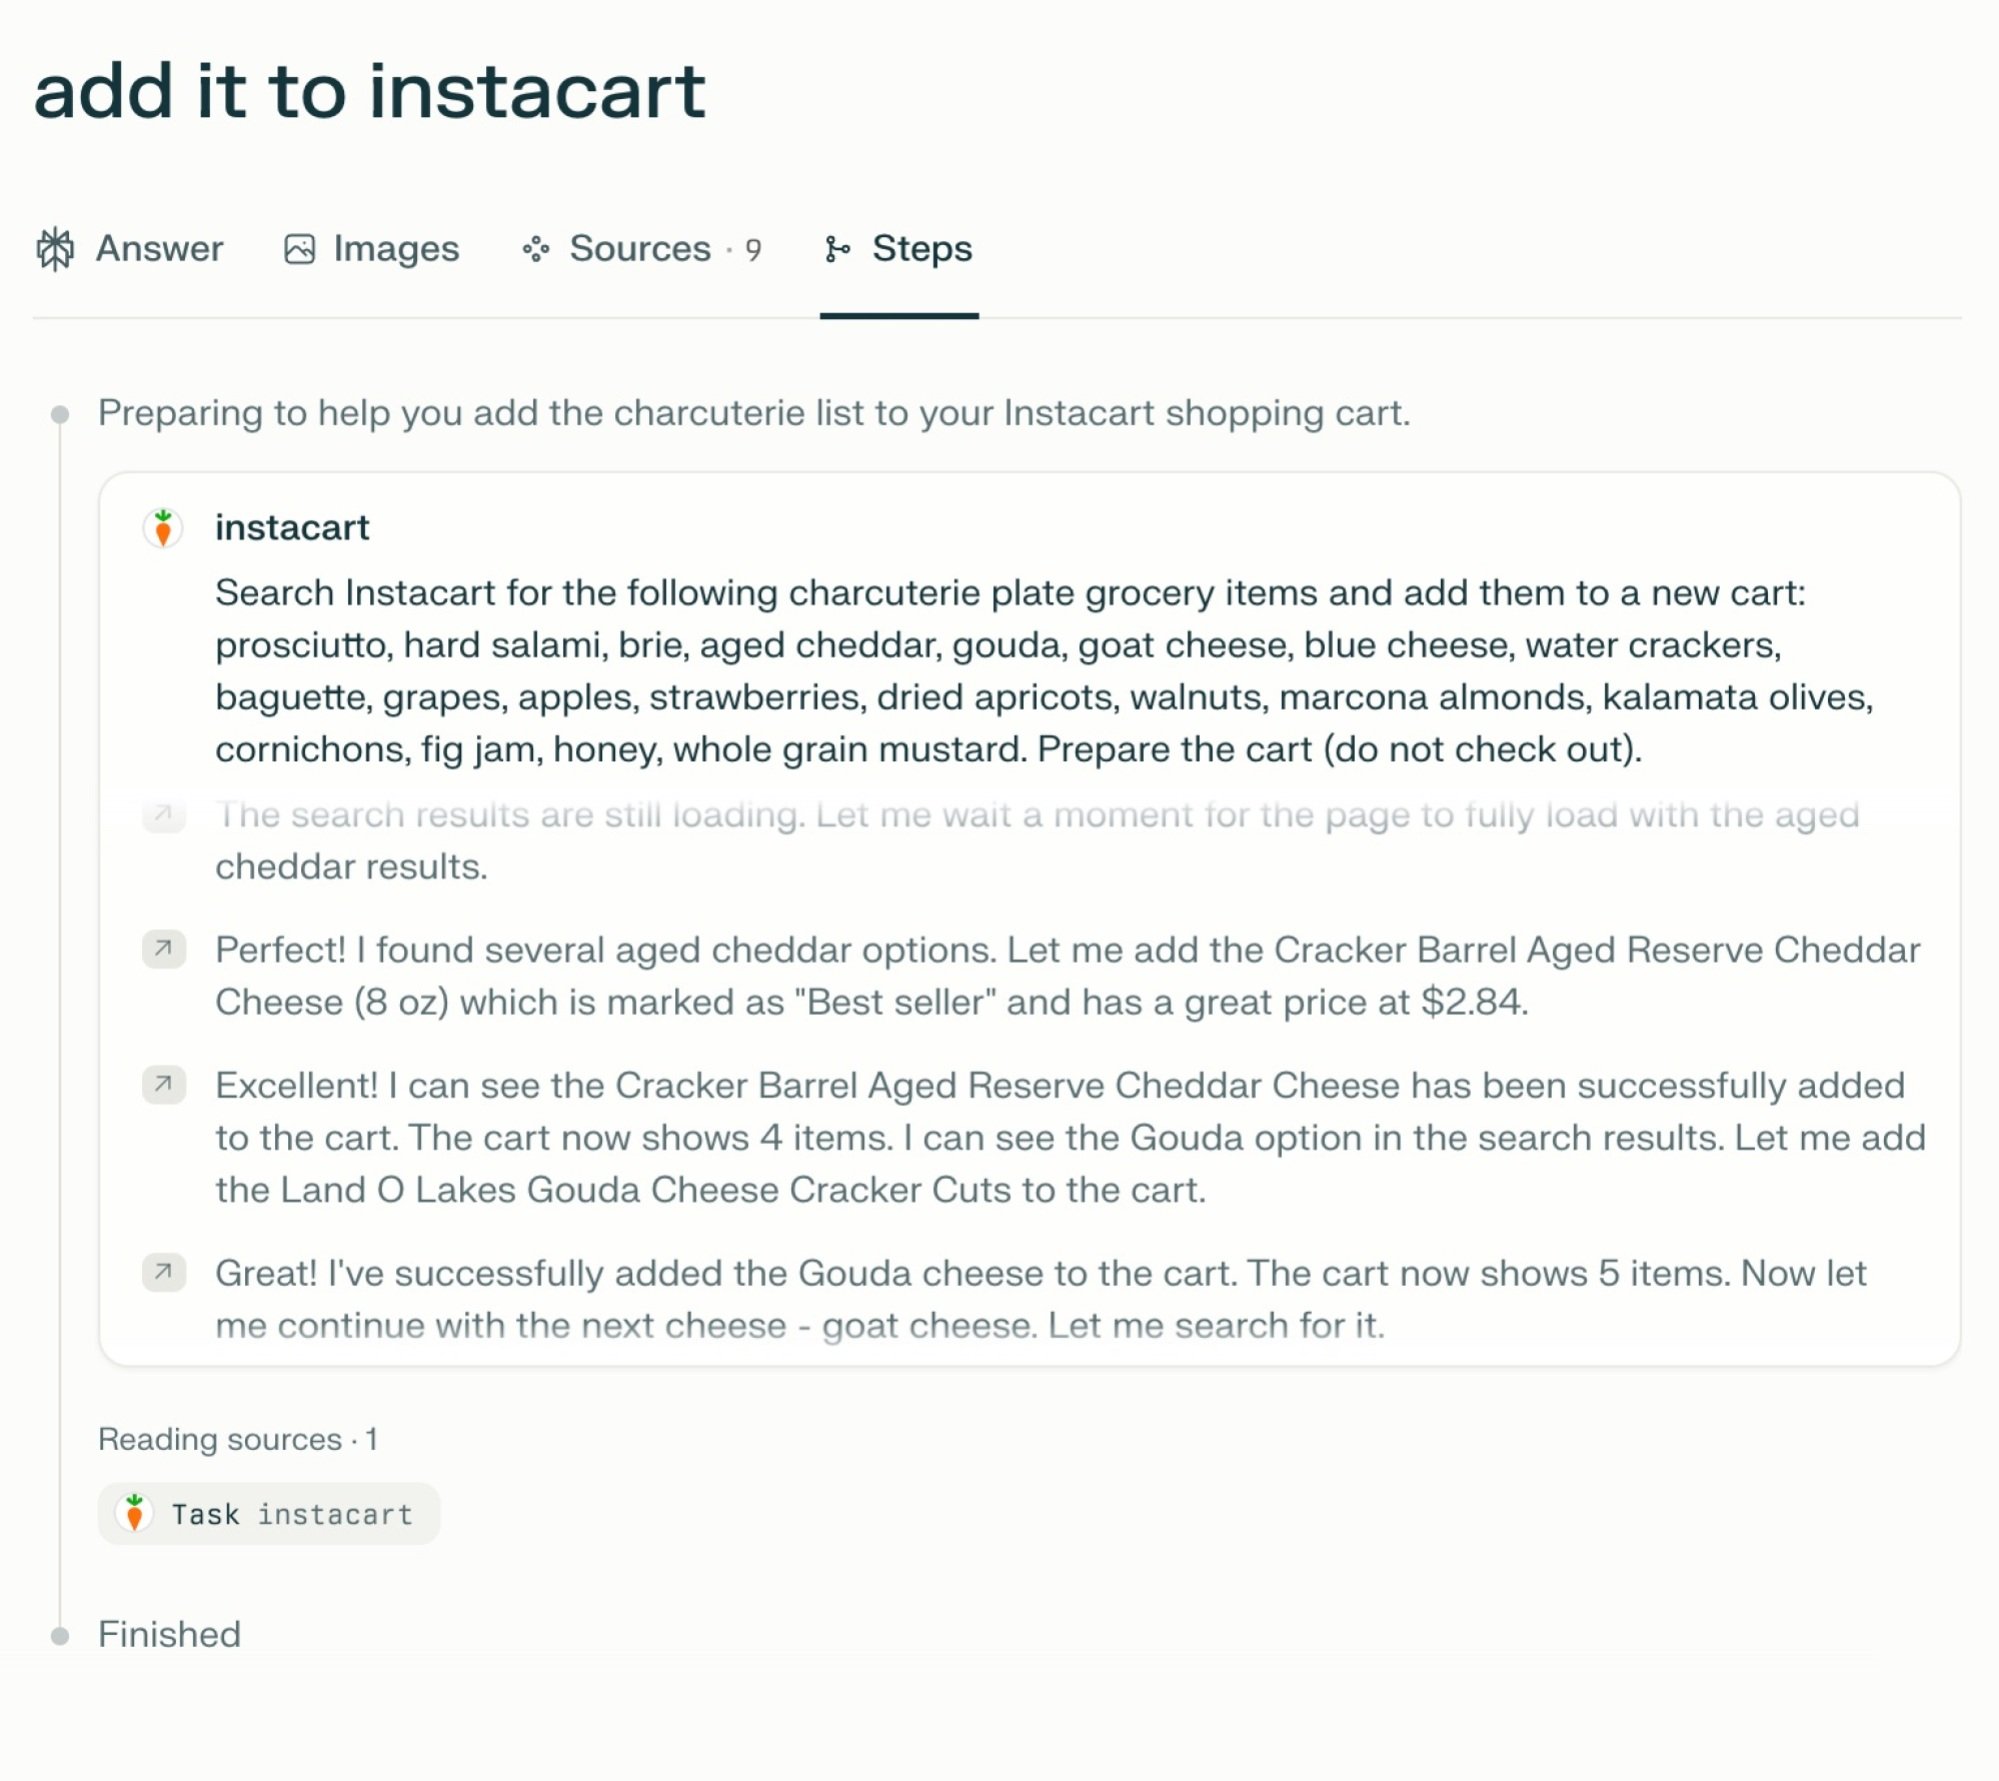
Task: Select the Steps tab
Action: tap(921, 249)
